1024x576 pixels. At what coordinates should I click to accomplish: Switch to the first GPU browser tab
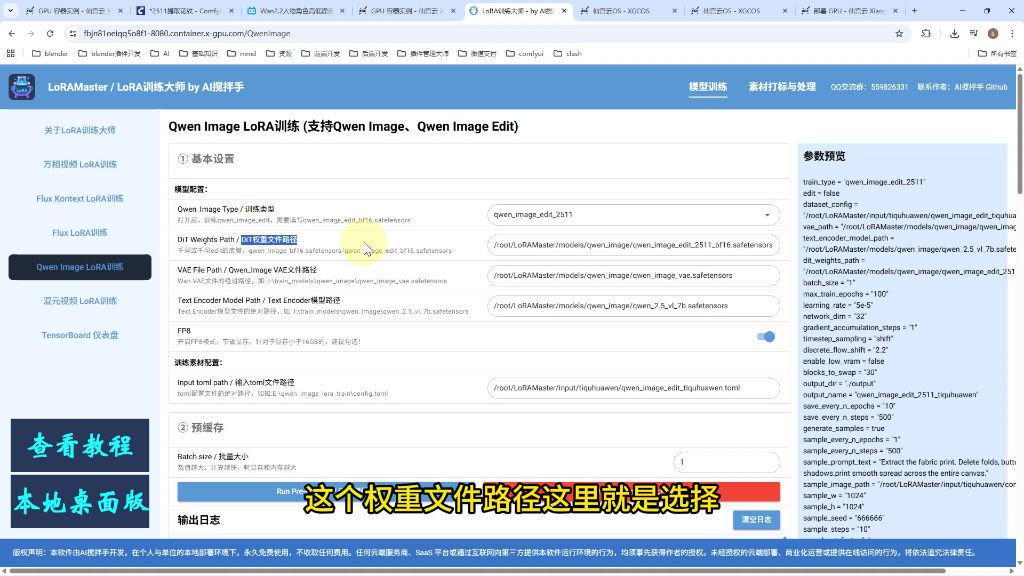[74, 11]
